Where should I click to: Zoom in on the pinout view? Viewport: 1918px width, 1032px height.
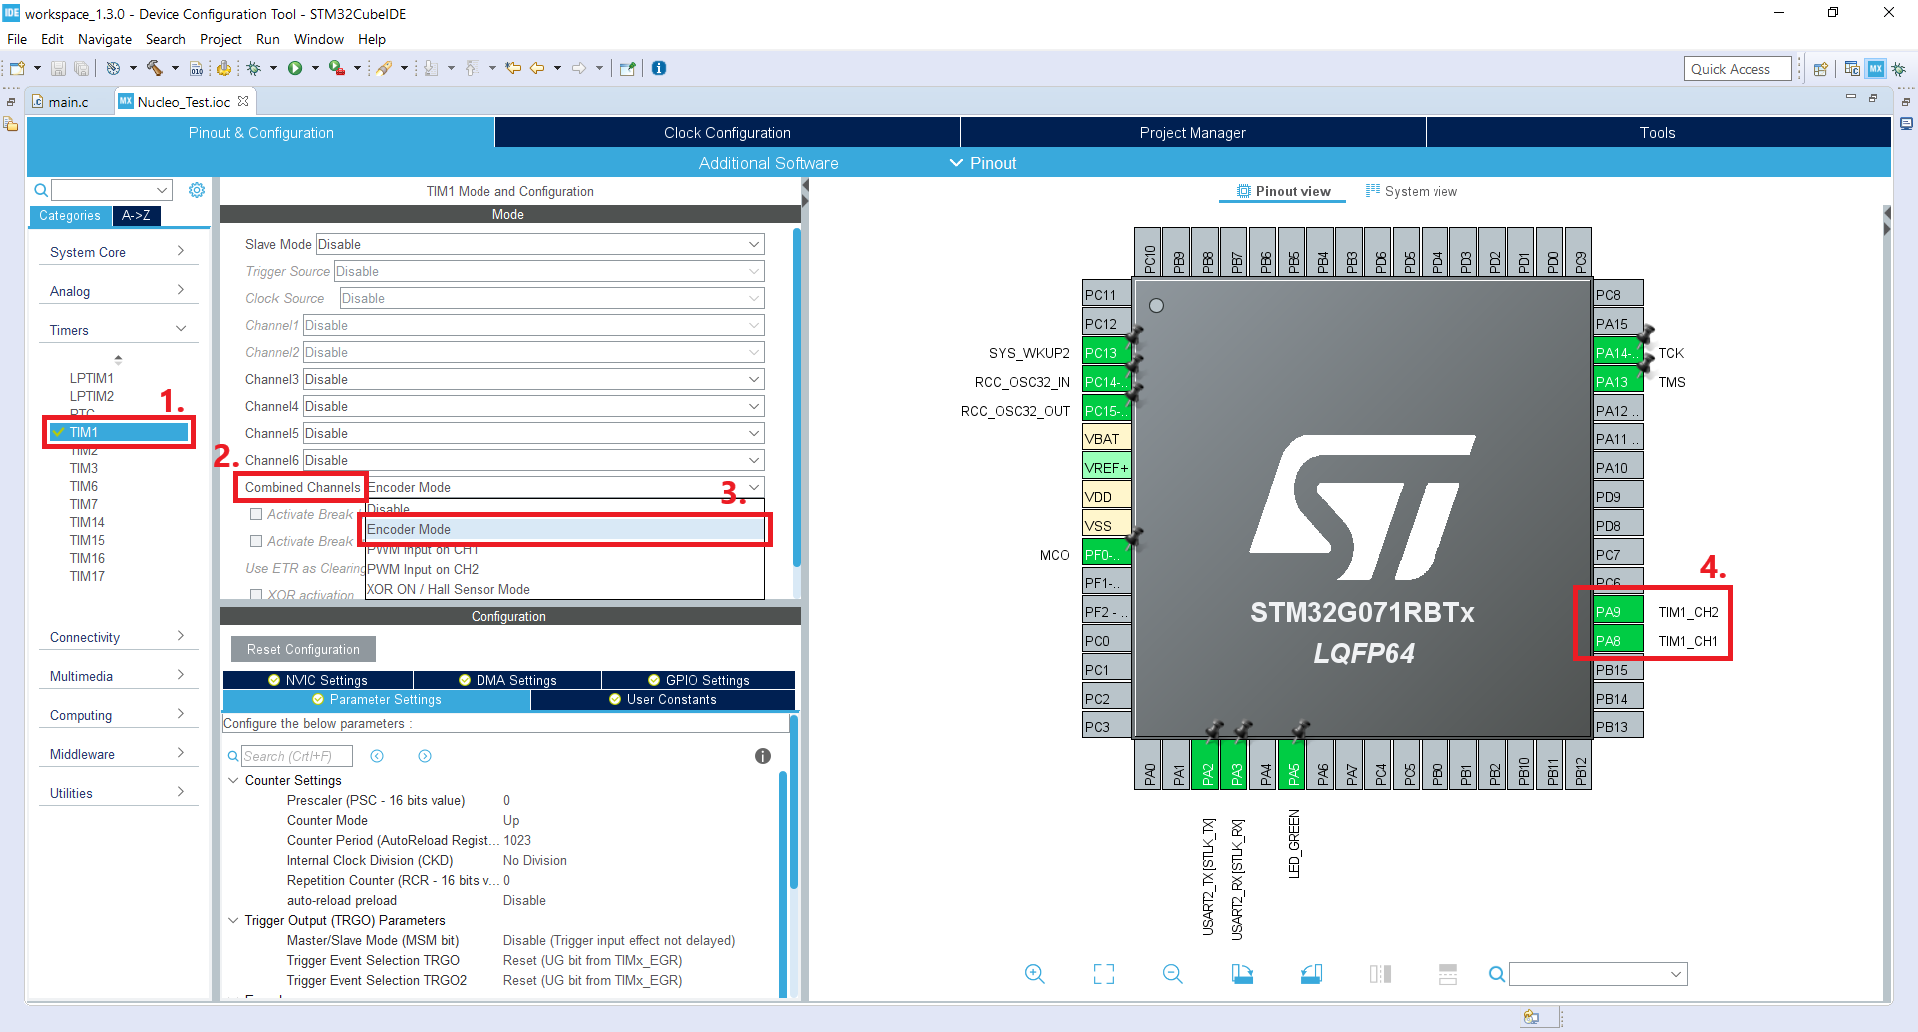[1035, 974]
